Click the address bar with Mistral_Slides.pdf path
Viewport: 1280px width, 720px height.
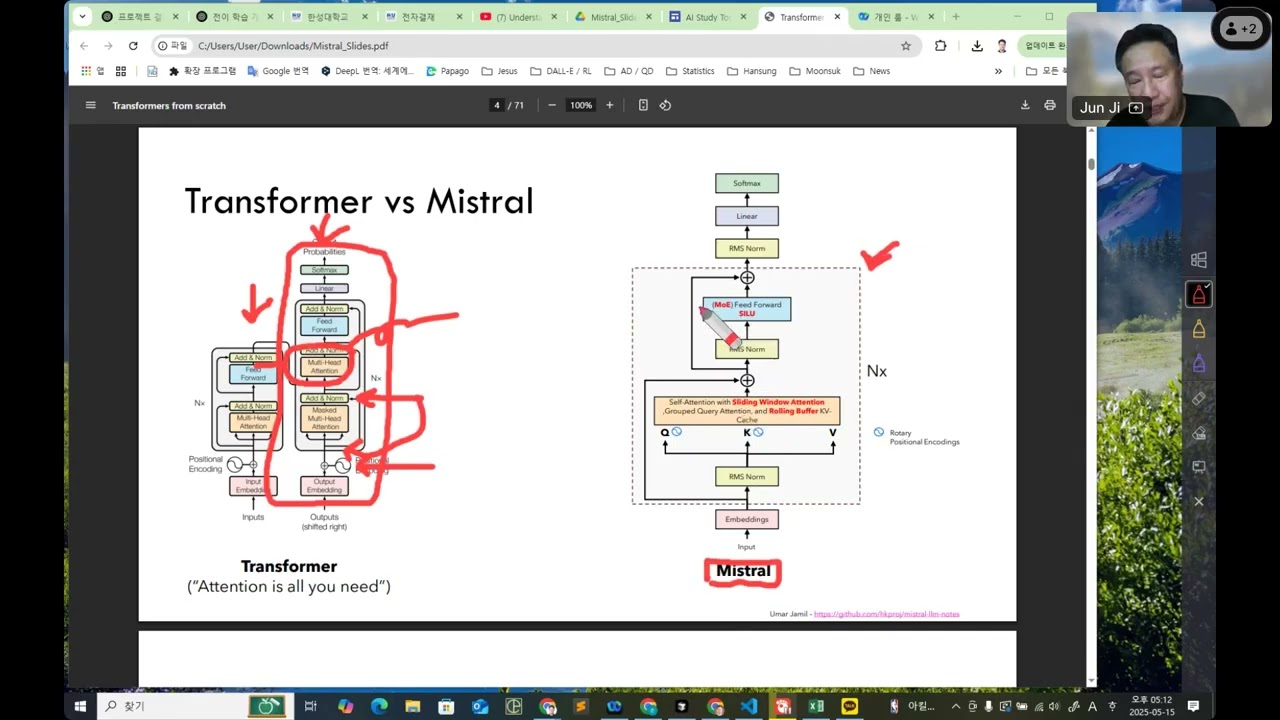click(535, 46)
